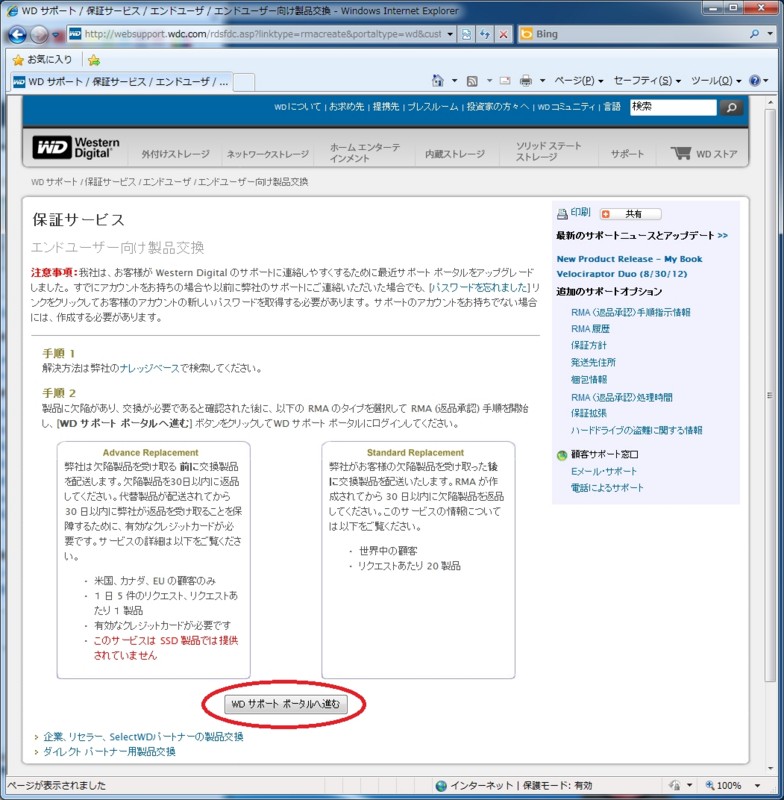Click the browser Forward arrow button
Viewport: 784px width, 800px height.
pos(39,35)
